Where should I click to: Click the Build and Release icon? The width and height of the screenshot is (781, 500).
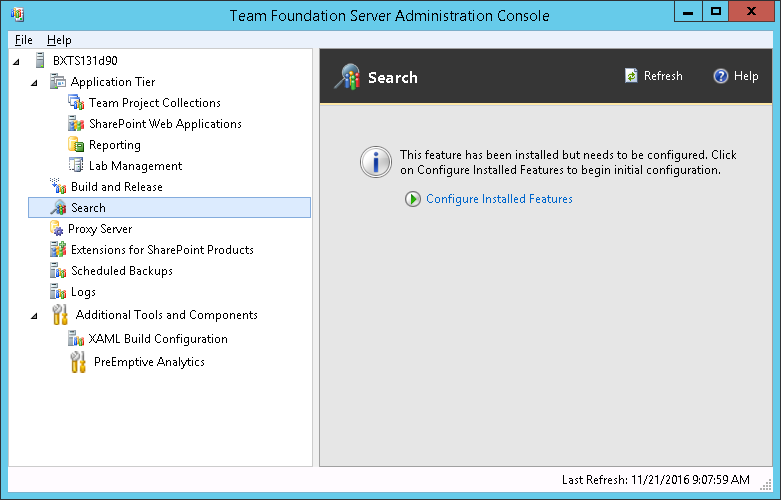pos(58,186)
